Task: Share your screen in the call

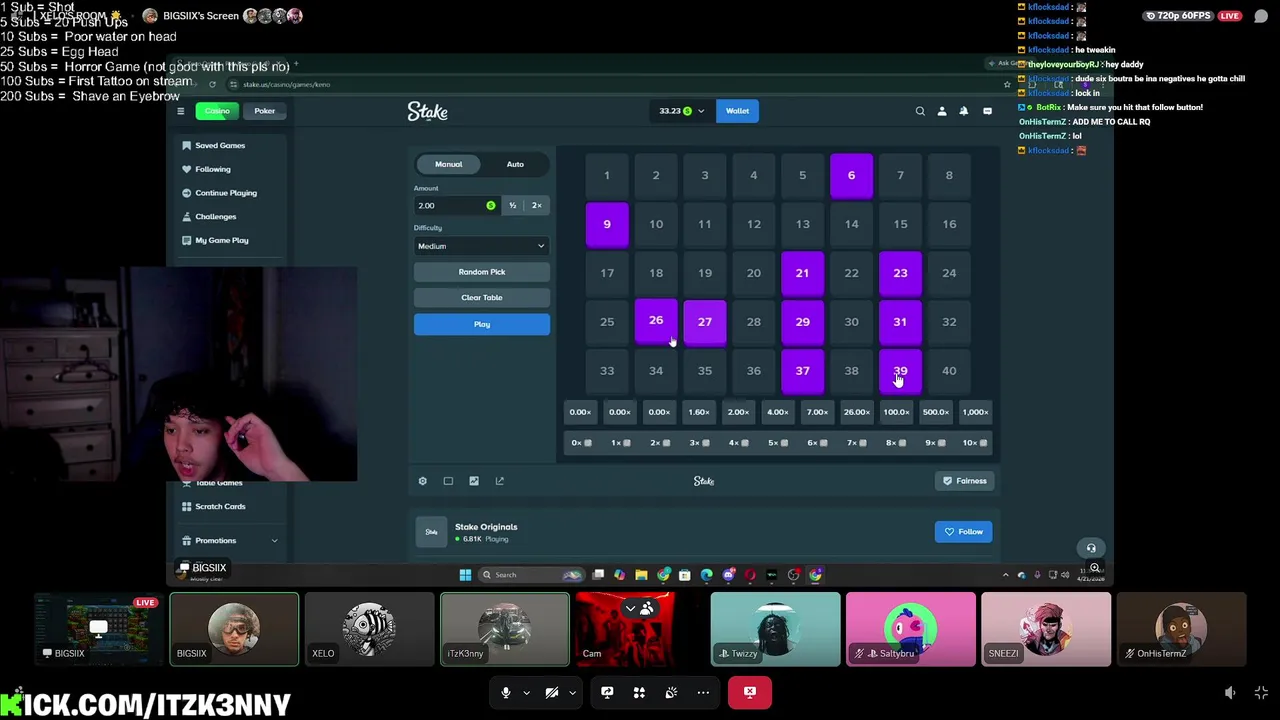Action: click(x=607, y=692)
